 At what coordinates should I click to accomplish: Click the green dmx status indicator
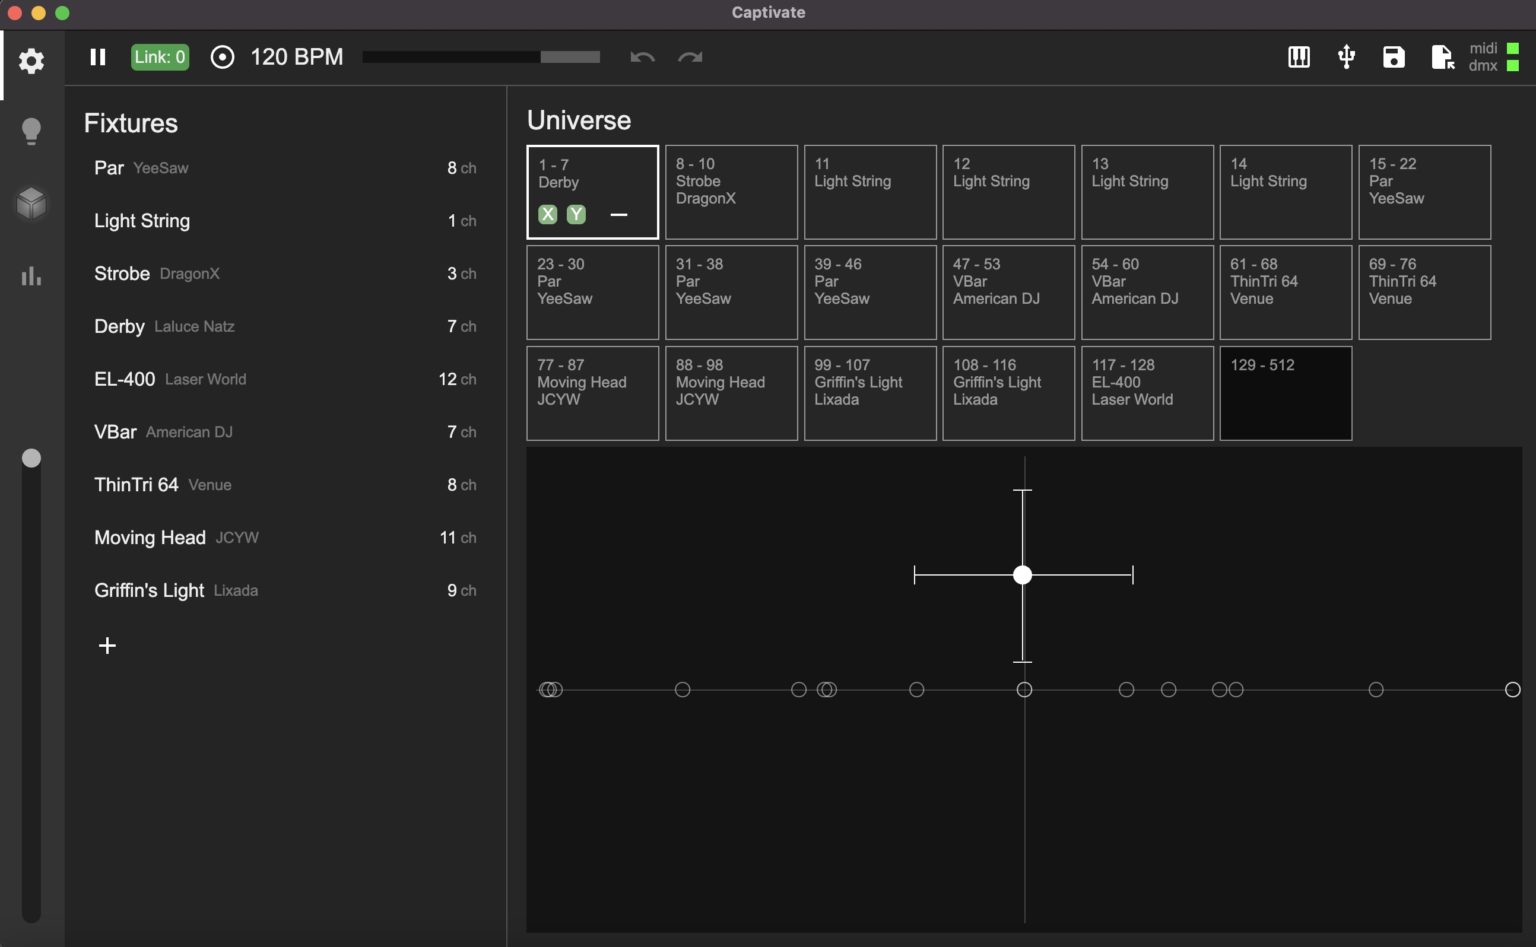coord(1511,65)
